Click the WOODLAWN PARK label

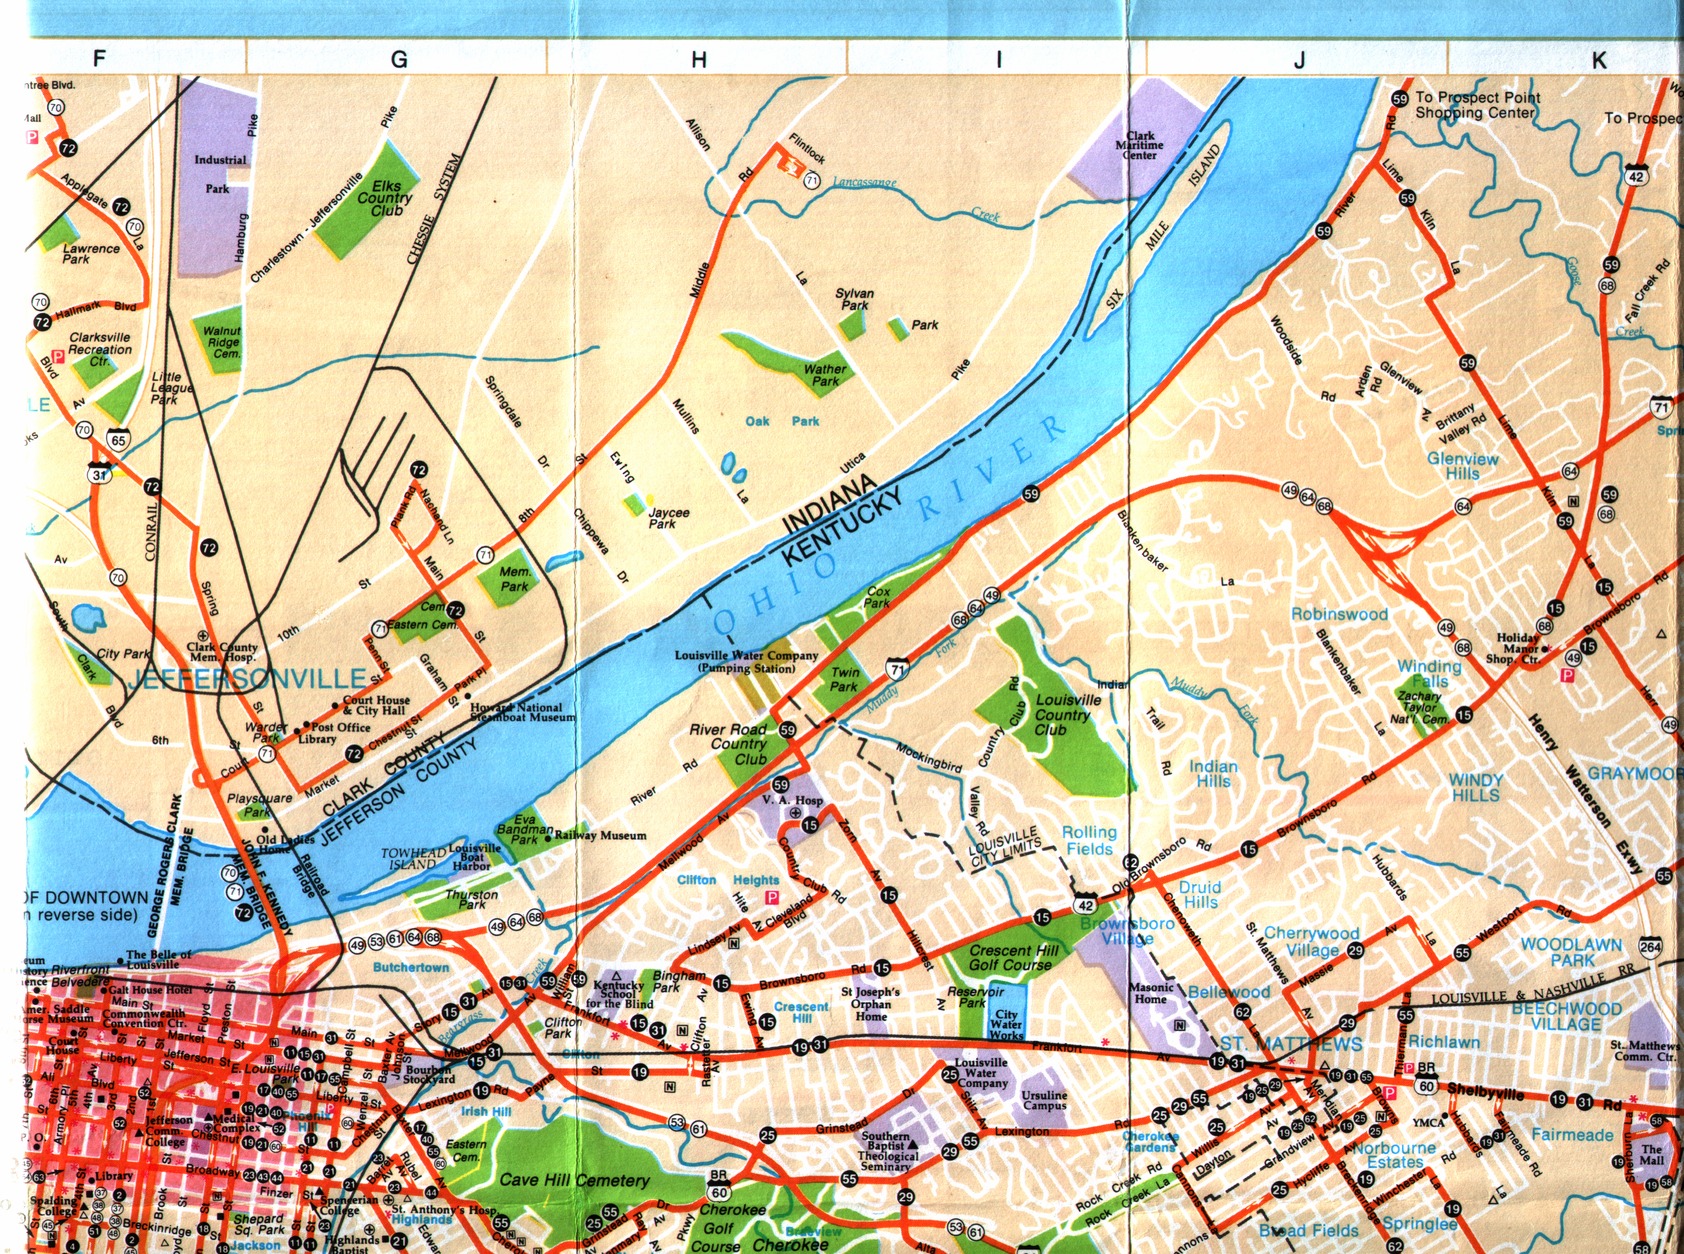tap(1572, 951)
